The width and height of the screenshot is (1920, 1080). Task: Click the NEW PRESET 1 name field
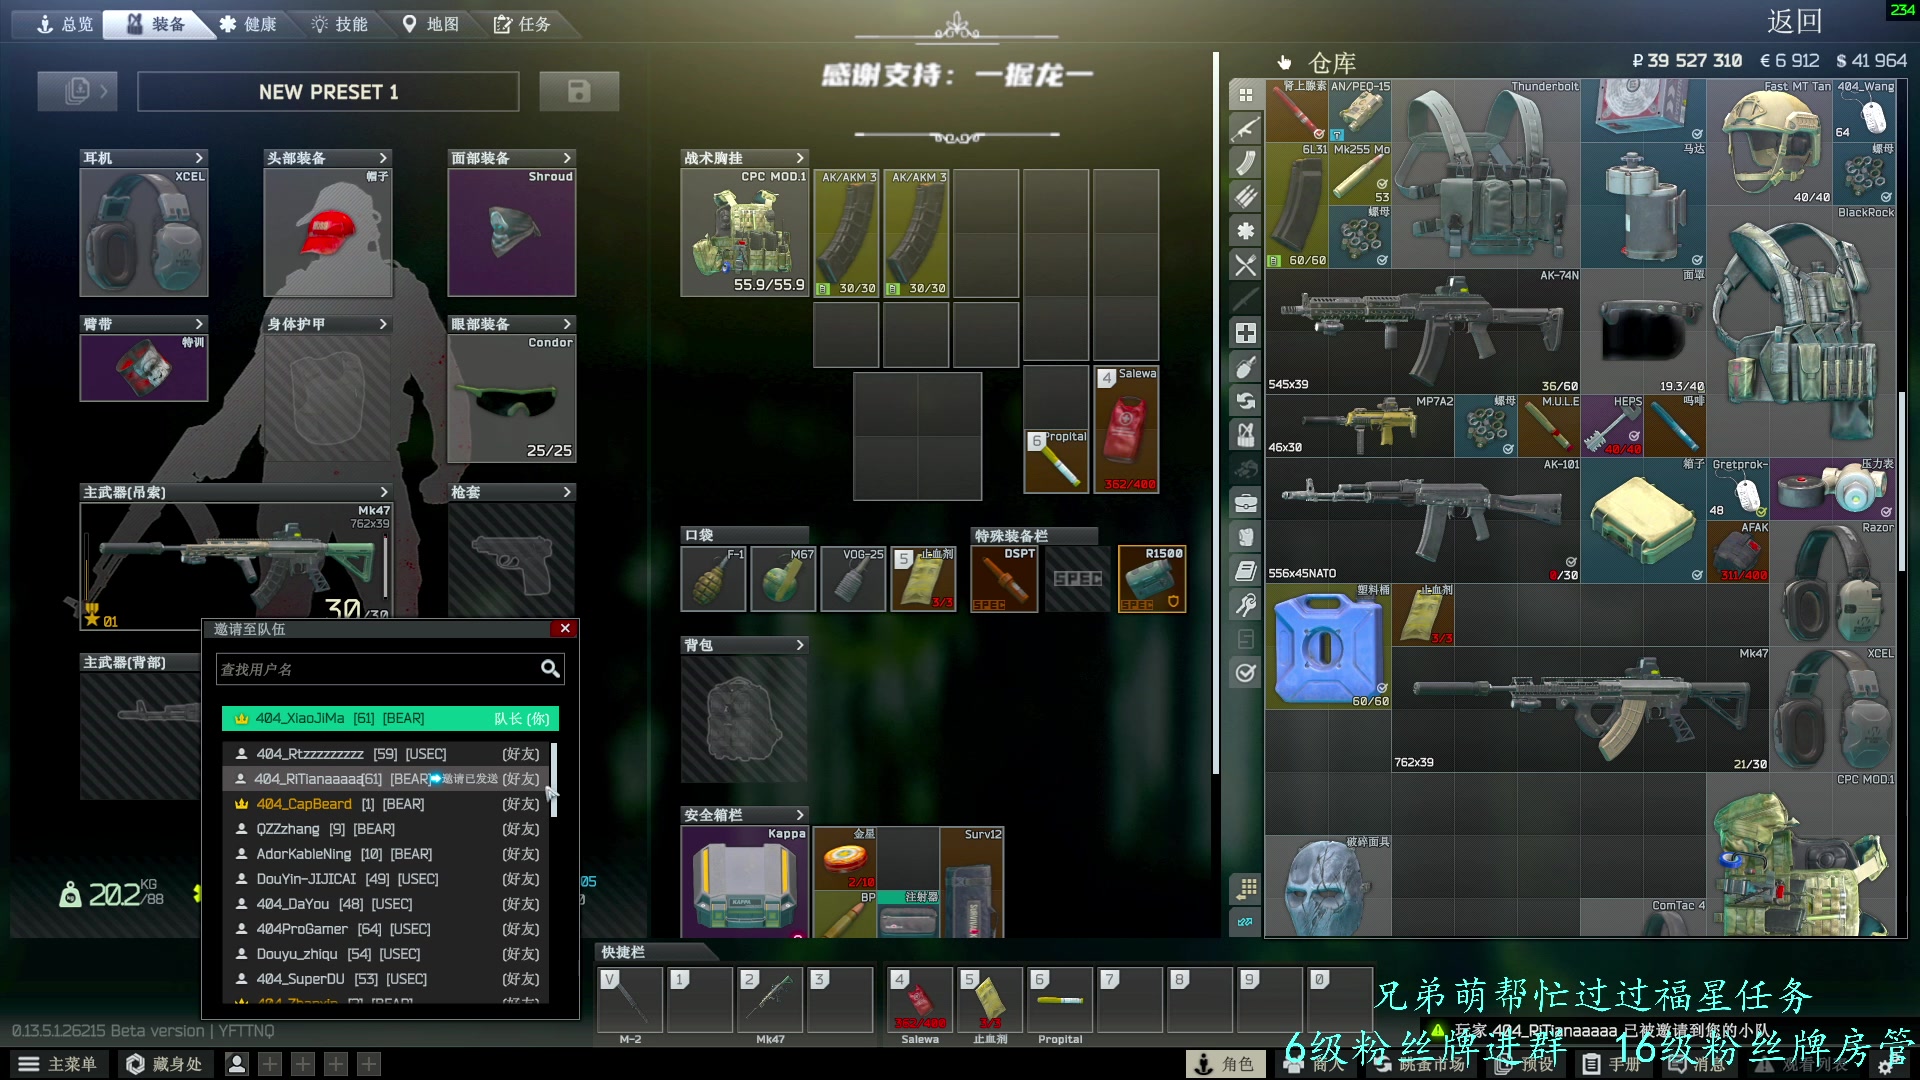[328, 92]
